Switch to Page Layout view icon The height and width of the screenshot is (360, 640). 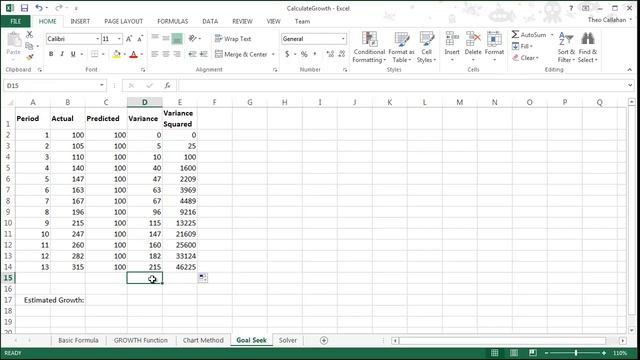tap(513, 353)
